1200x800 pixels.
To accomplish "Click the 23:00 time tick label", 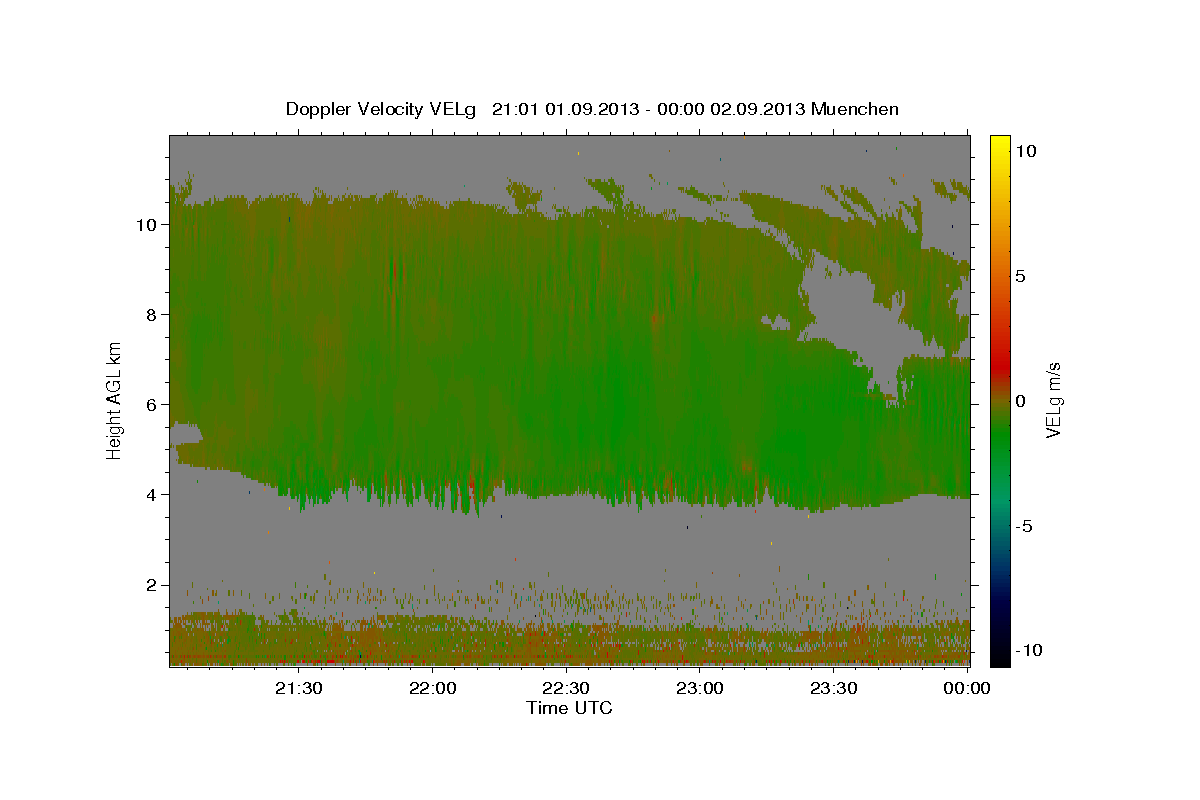I will coord(700,688).
